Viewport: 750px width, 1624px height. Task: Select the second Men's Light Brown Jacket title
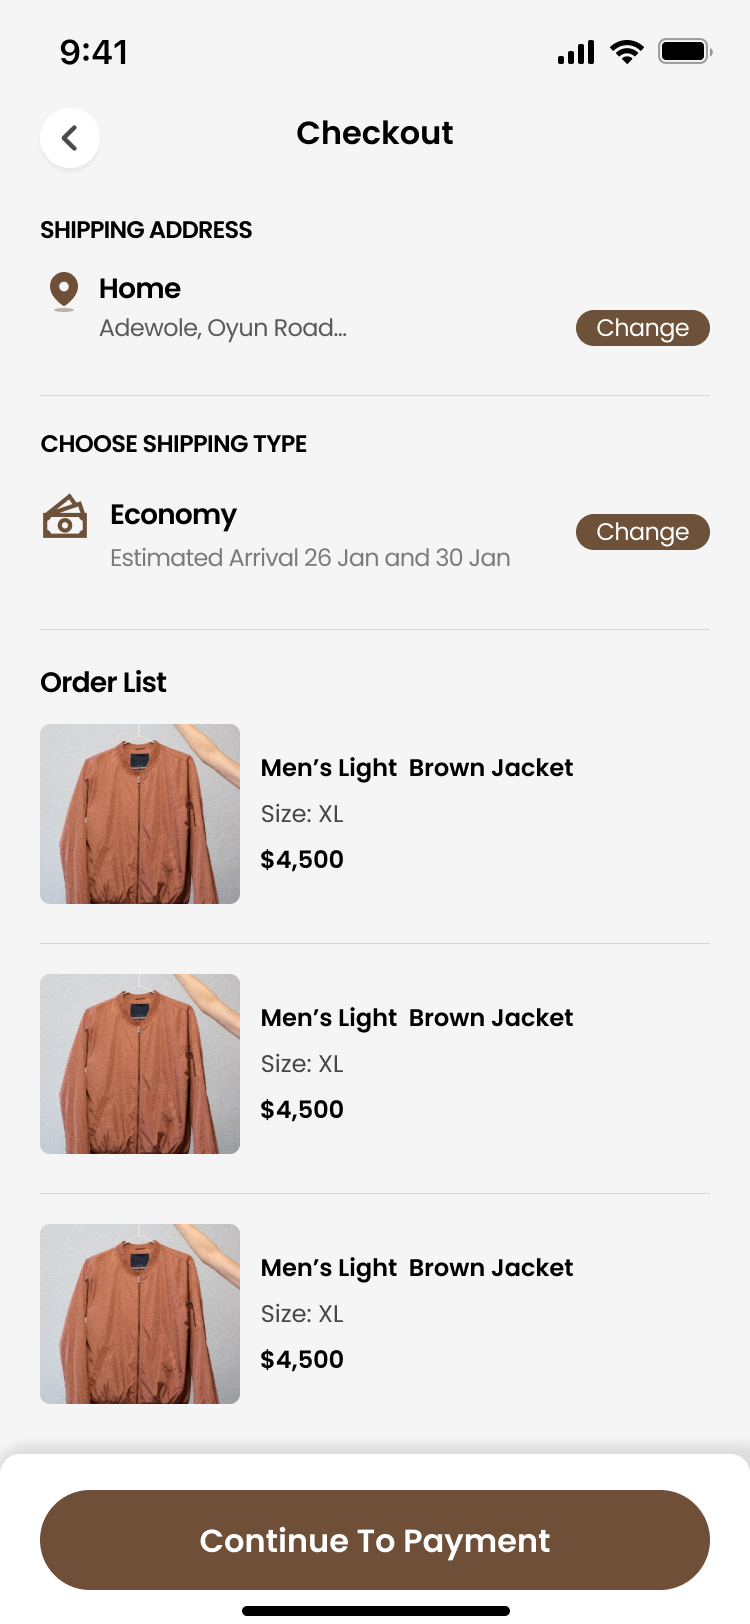(417, 1018)
